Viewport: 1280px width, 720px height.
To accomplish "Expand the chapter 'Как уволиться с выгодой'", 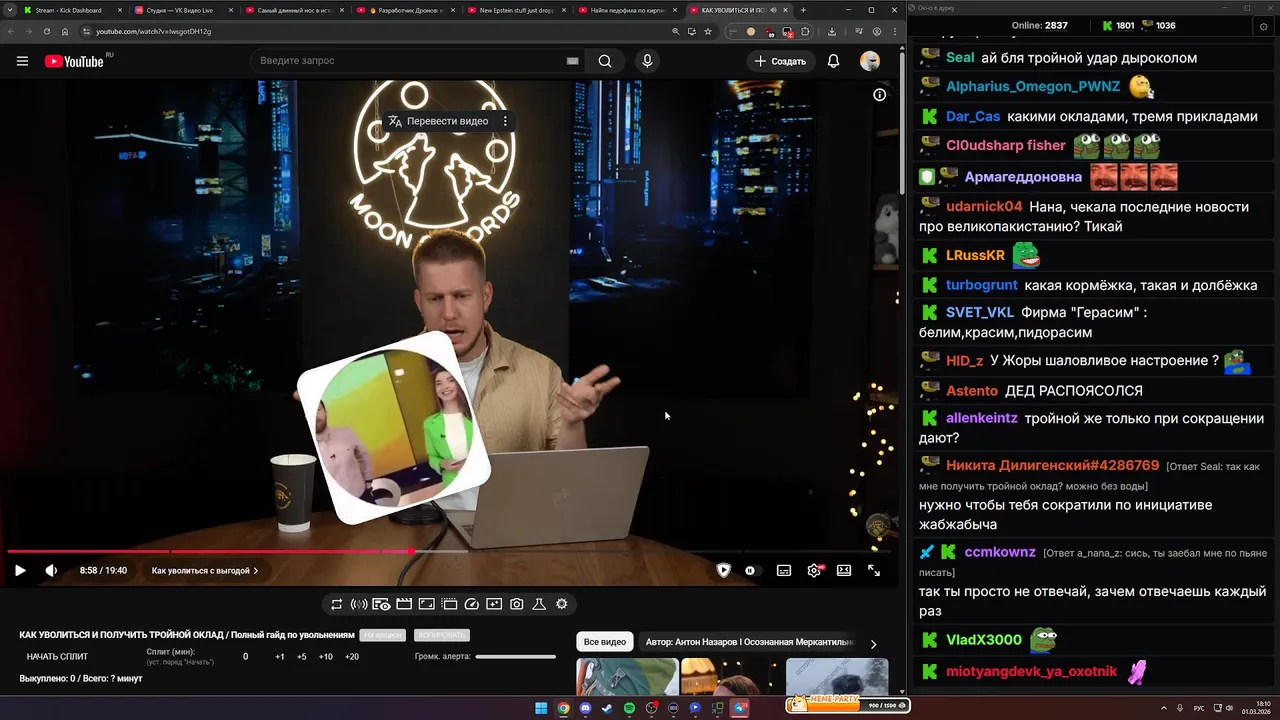I will click(x=205, y=571).
